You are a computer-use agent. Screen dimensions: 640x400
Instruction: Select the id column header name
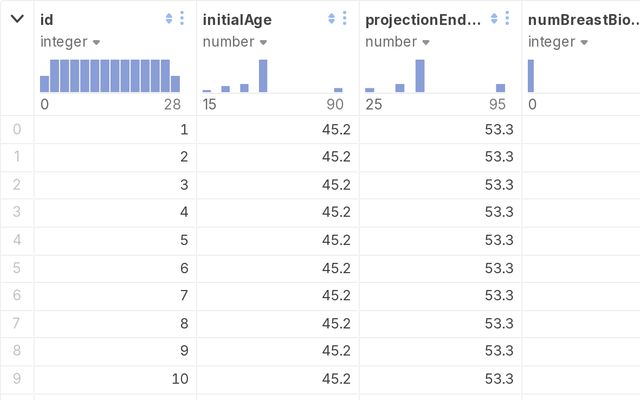[47, 19]
